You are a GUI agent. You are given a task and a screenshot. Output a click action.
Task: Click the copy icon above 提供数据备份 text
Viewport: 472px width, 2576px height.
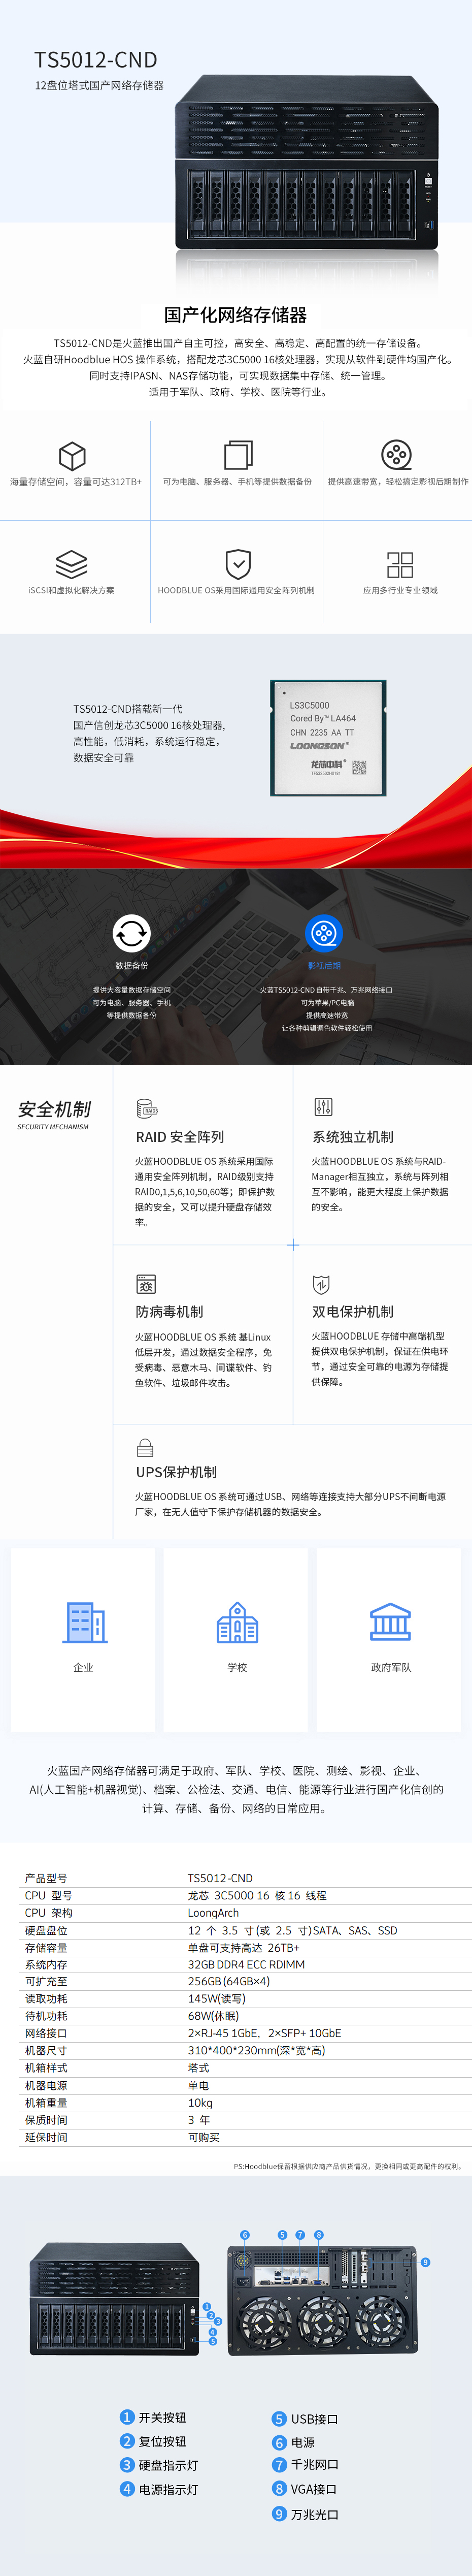[238, 455]
